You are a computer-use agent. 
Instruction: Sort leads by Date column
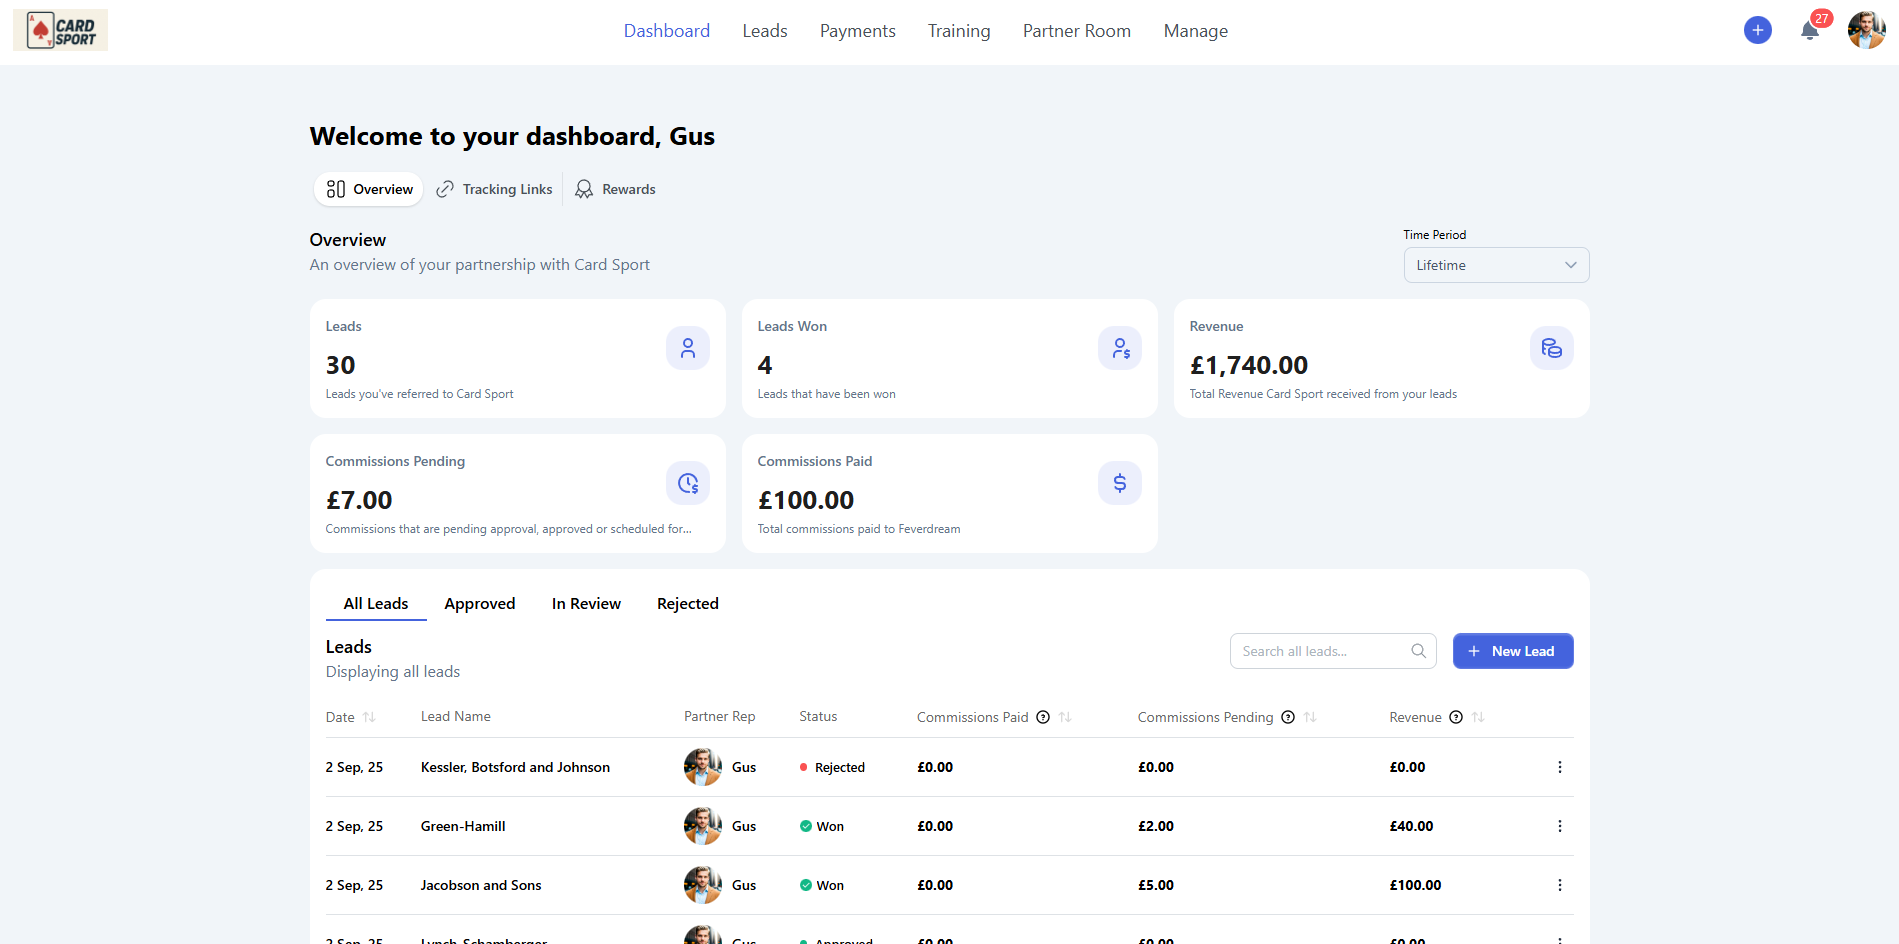click(369, 717)
